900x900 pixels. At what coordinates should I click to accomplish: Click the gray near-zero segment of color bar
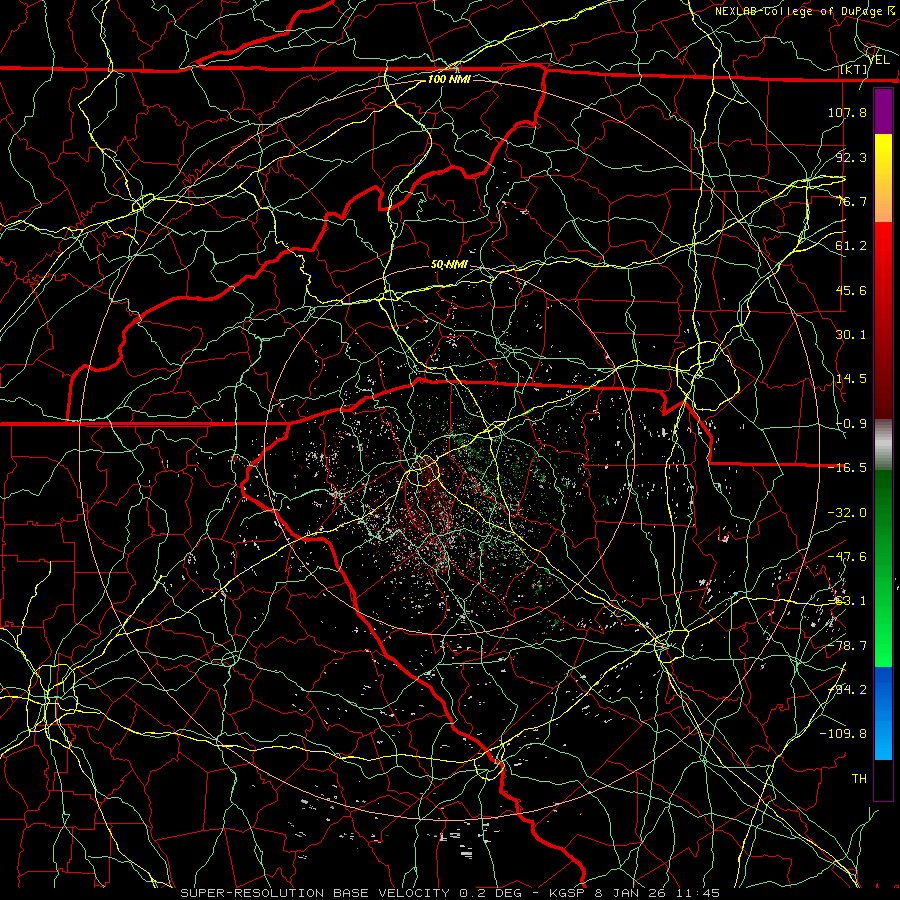tap(883, 445)
